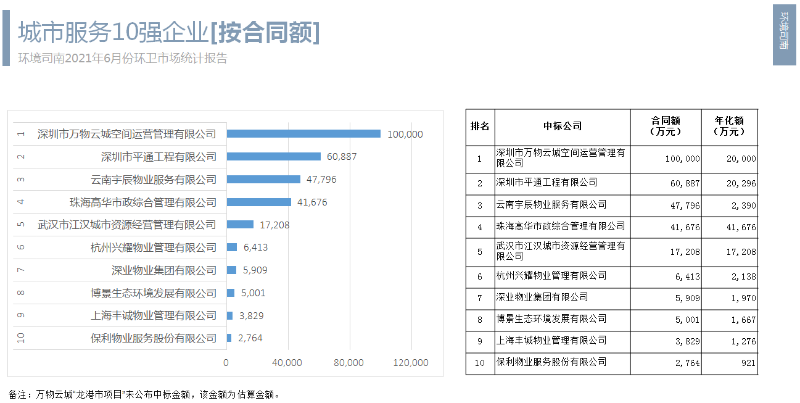Screen dimensions: 800x403
Task: Click table cell 珠海高华市政综合管理有限公司
Action: (560, 225)
